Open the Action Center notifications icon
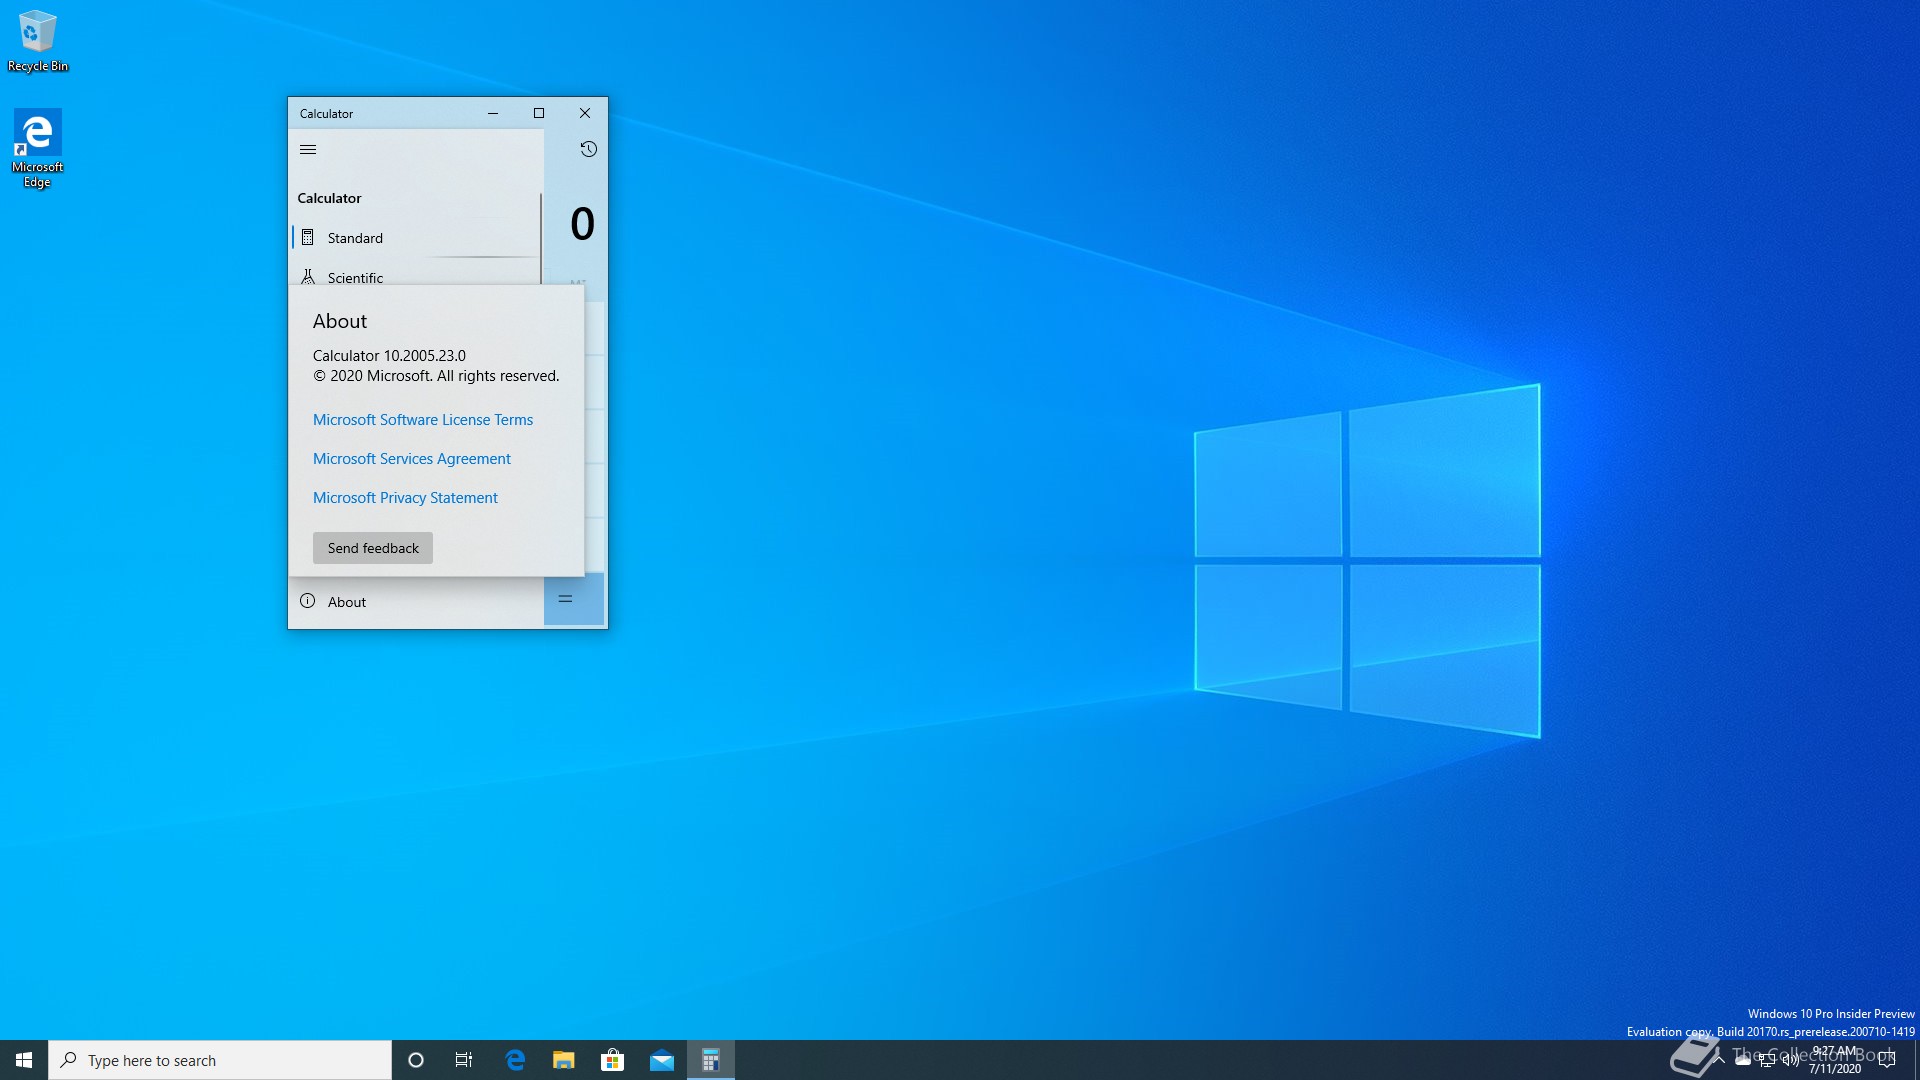The width and height of the screenshot is (1920, 1080). coord(1887,1060)
